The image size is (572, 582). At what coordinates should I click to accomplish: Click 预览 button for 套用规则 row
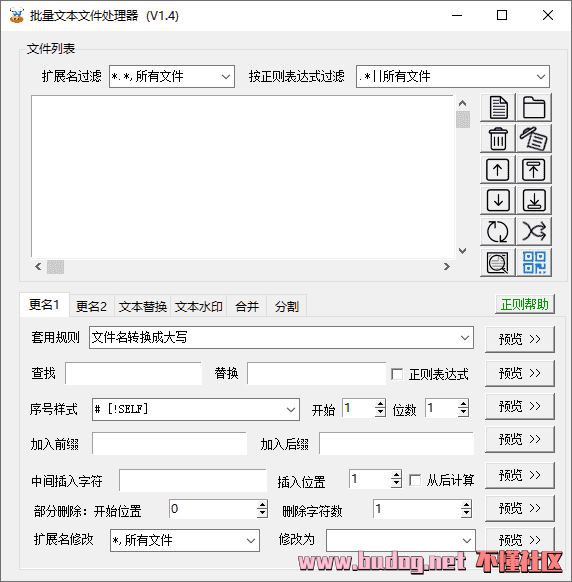tap(520, 339)
